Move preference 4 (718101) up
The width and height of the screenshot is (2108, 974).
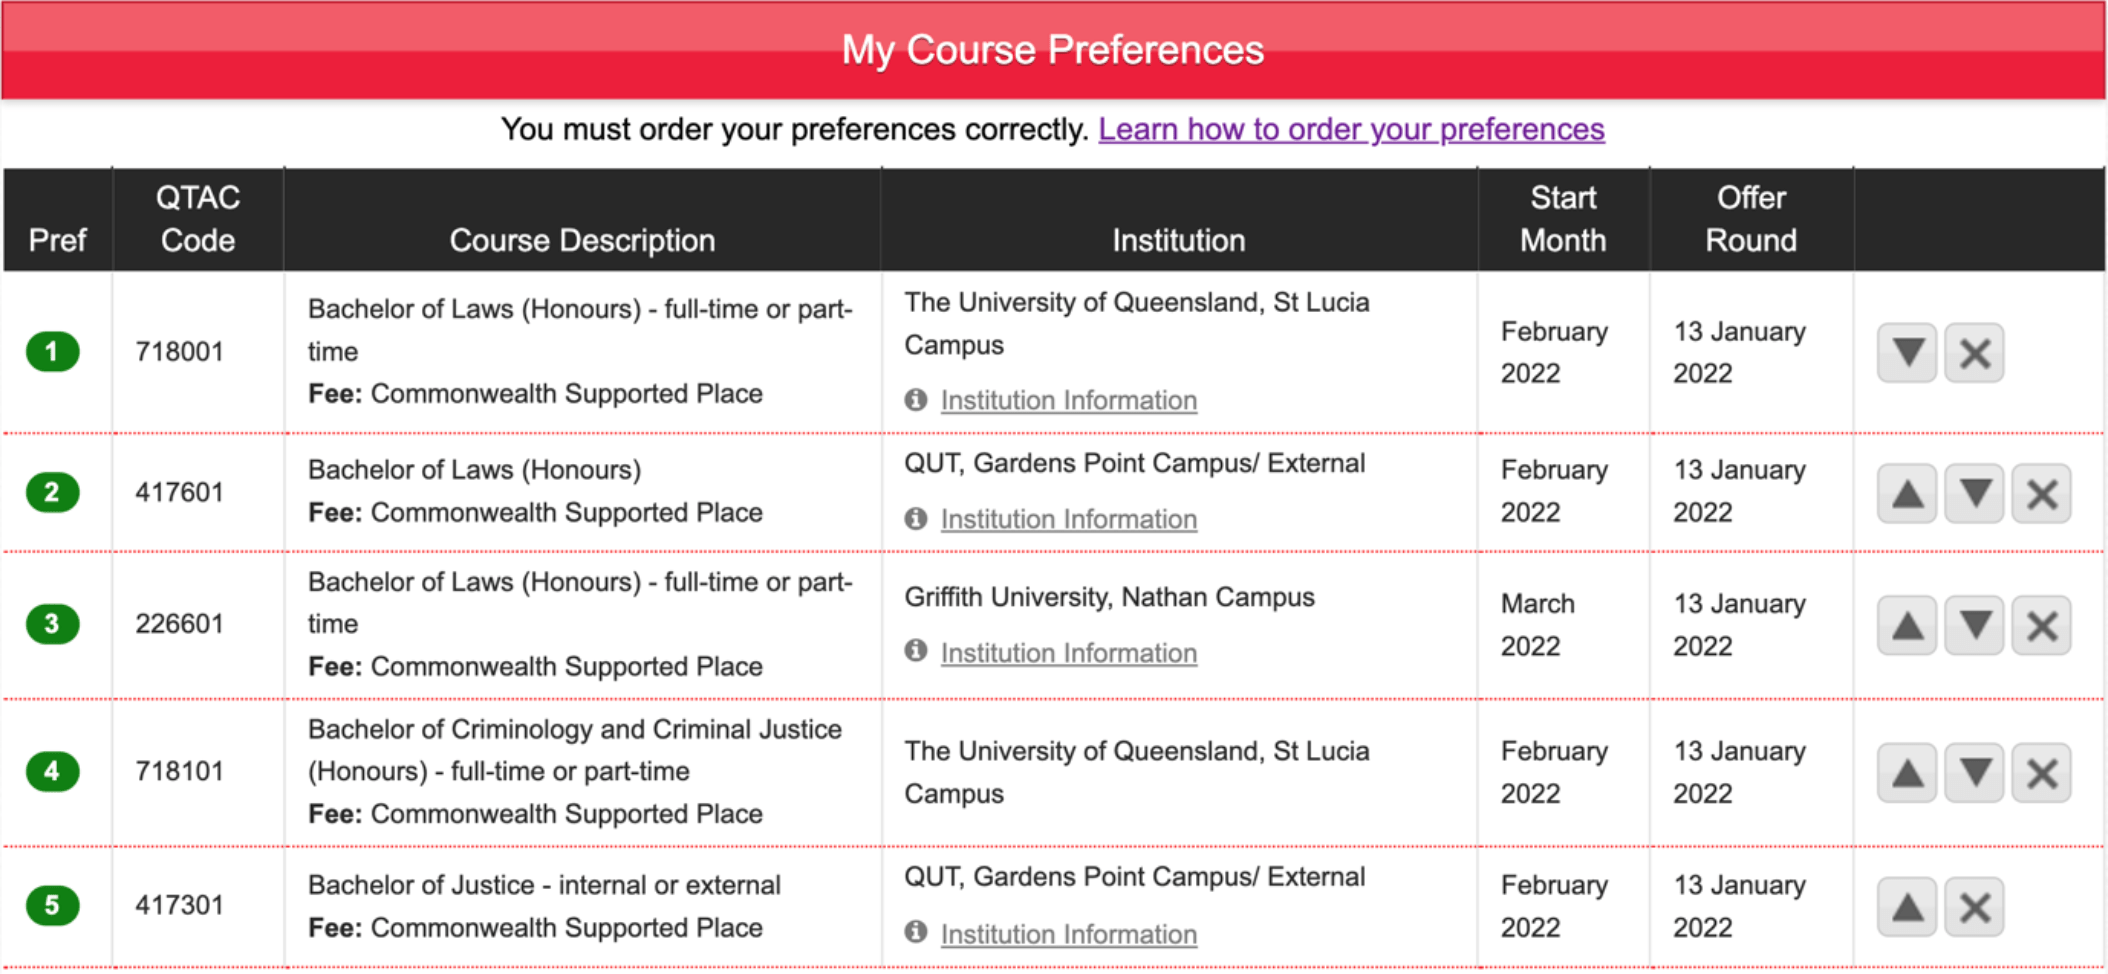(1907, 773)
